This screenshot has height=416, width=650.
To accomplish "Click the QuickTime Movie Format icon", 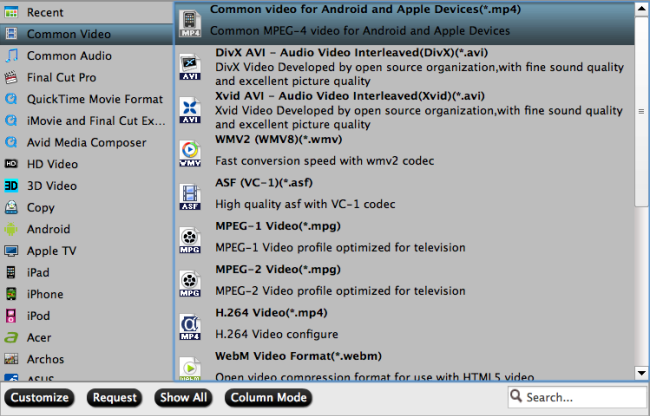I will pos(11,99).
